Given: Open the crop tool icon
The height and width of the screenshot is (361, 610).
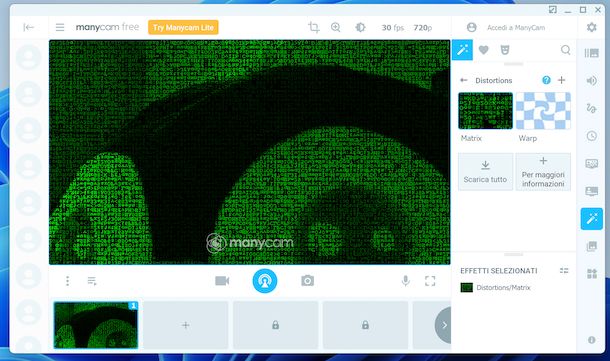Looking at the screenshot, I should click(x=314, y=27).
